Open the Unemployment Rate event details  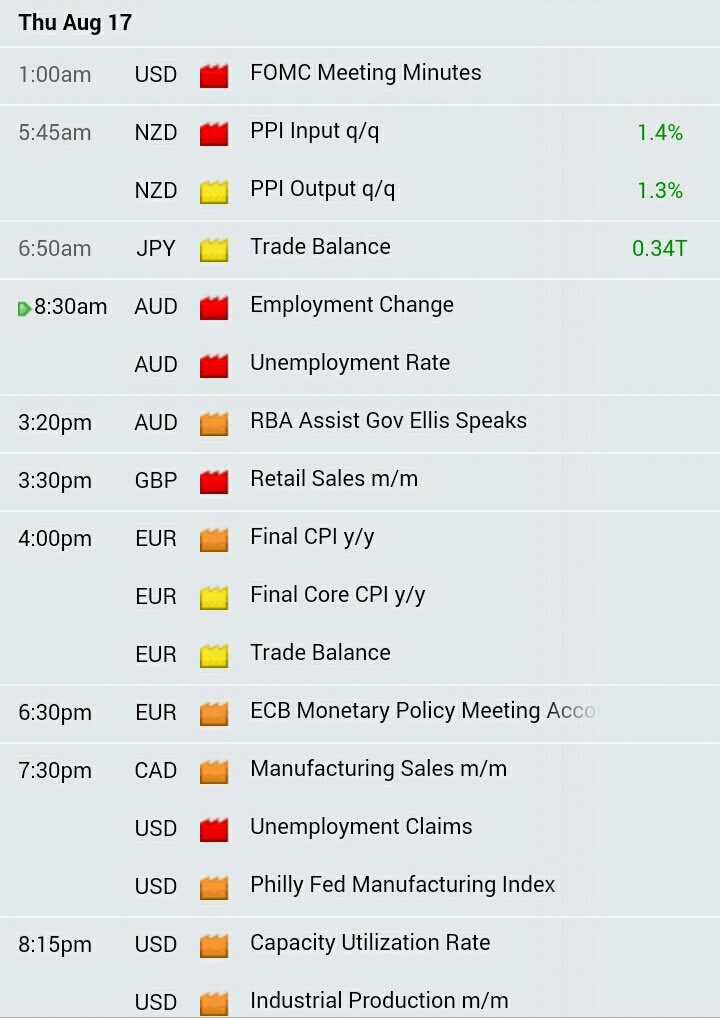pyautogui.click(x=360, y=366)
